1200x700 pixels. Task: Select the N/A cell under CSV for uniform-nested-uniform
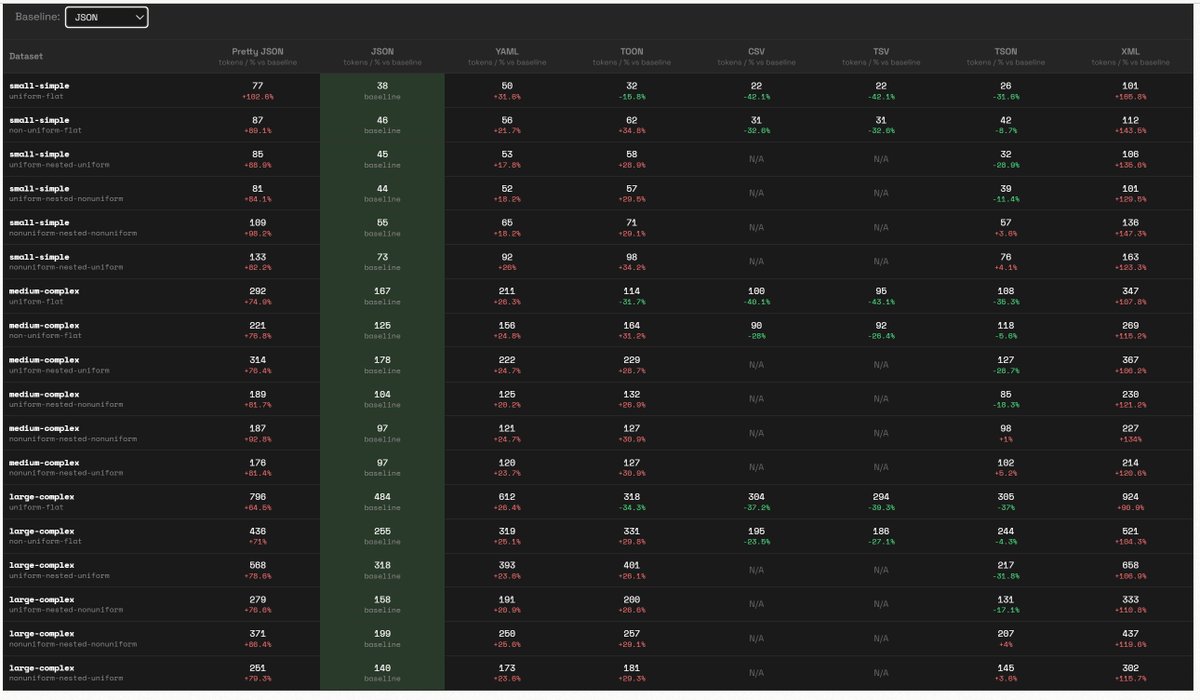point(756,159)
